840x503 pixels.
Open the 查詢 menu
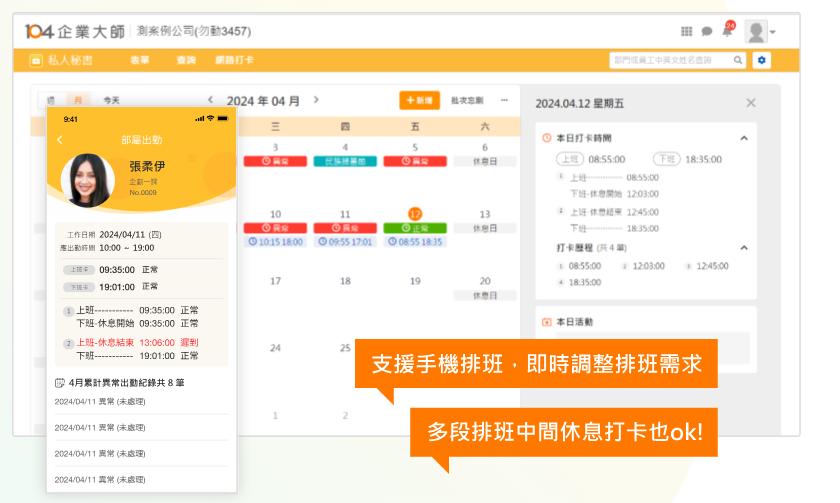click(186, 60)
